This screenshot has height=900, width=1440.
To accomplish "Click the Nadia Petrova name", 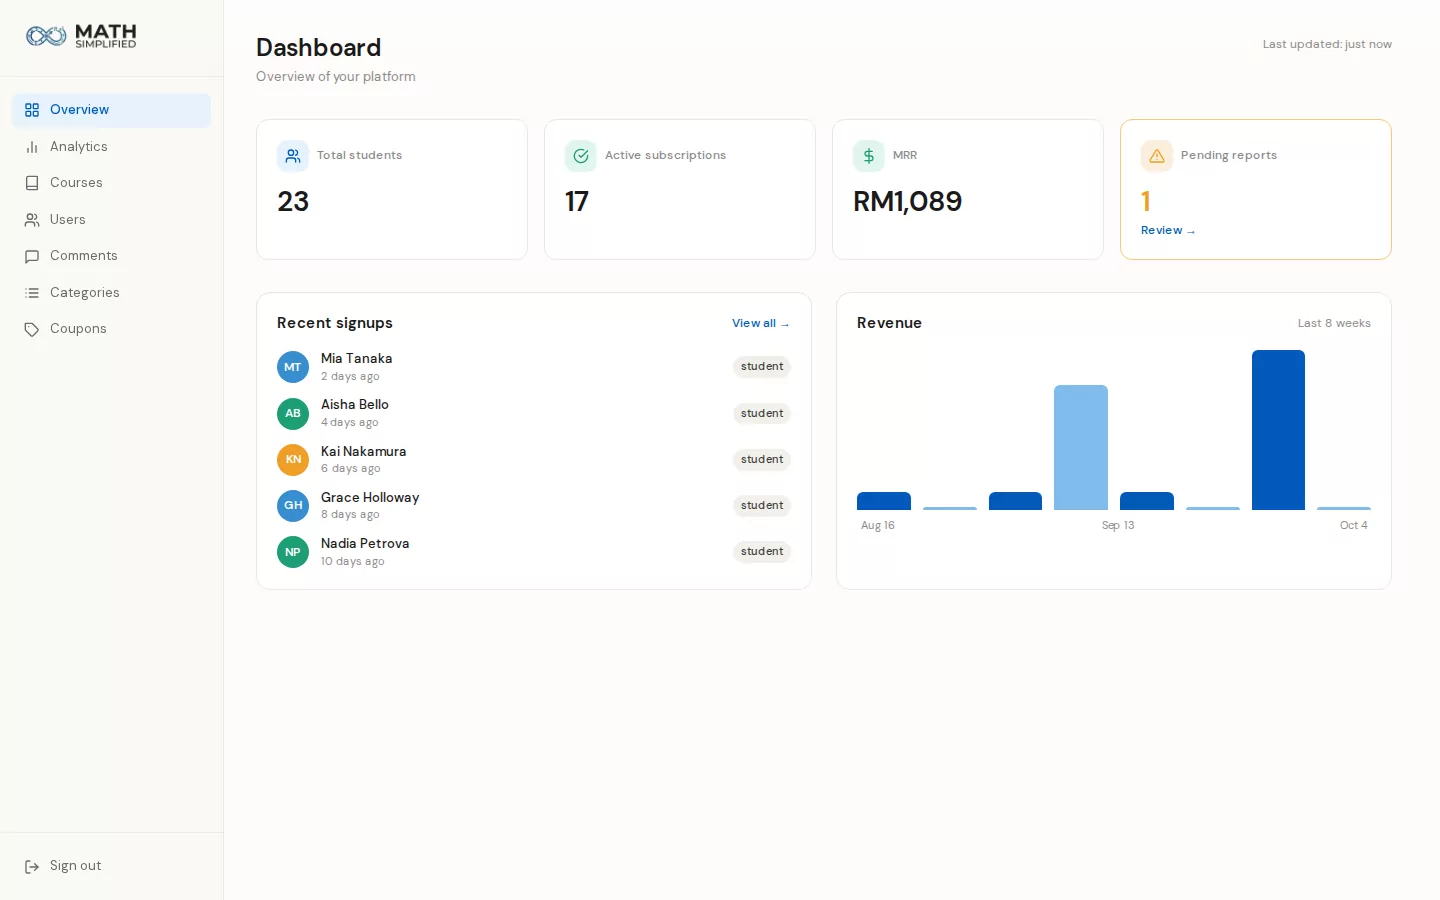I will tap(365, 543).
